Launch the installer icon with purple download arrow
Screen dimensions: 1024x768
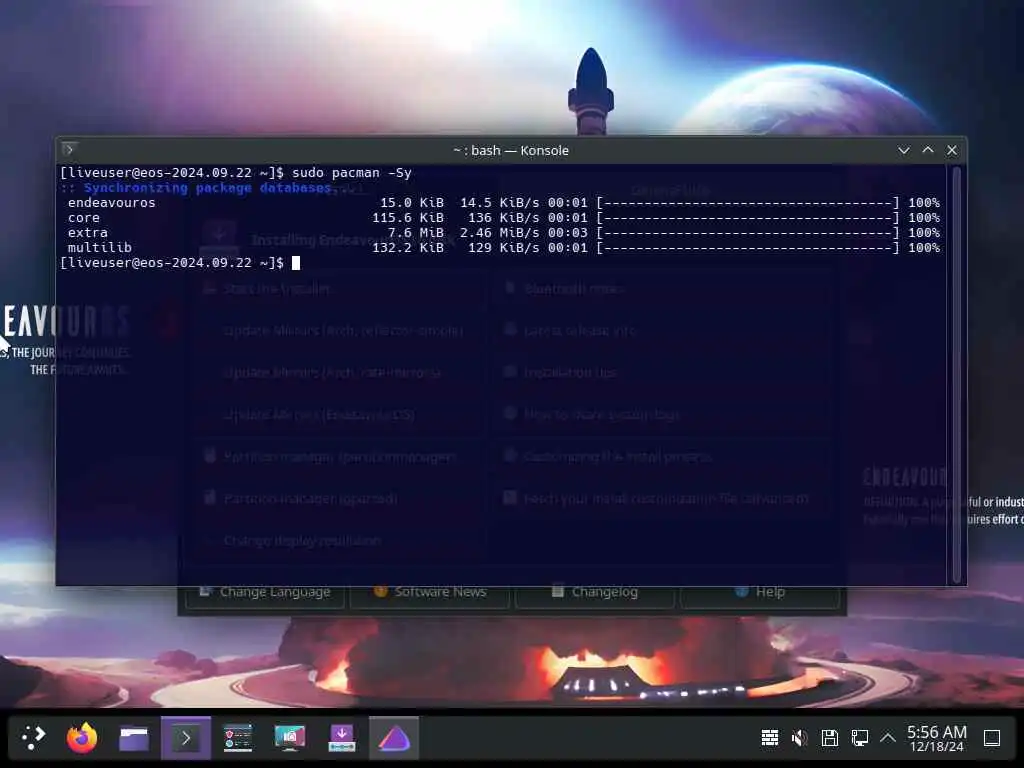coord(342,738)
